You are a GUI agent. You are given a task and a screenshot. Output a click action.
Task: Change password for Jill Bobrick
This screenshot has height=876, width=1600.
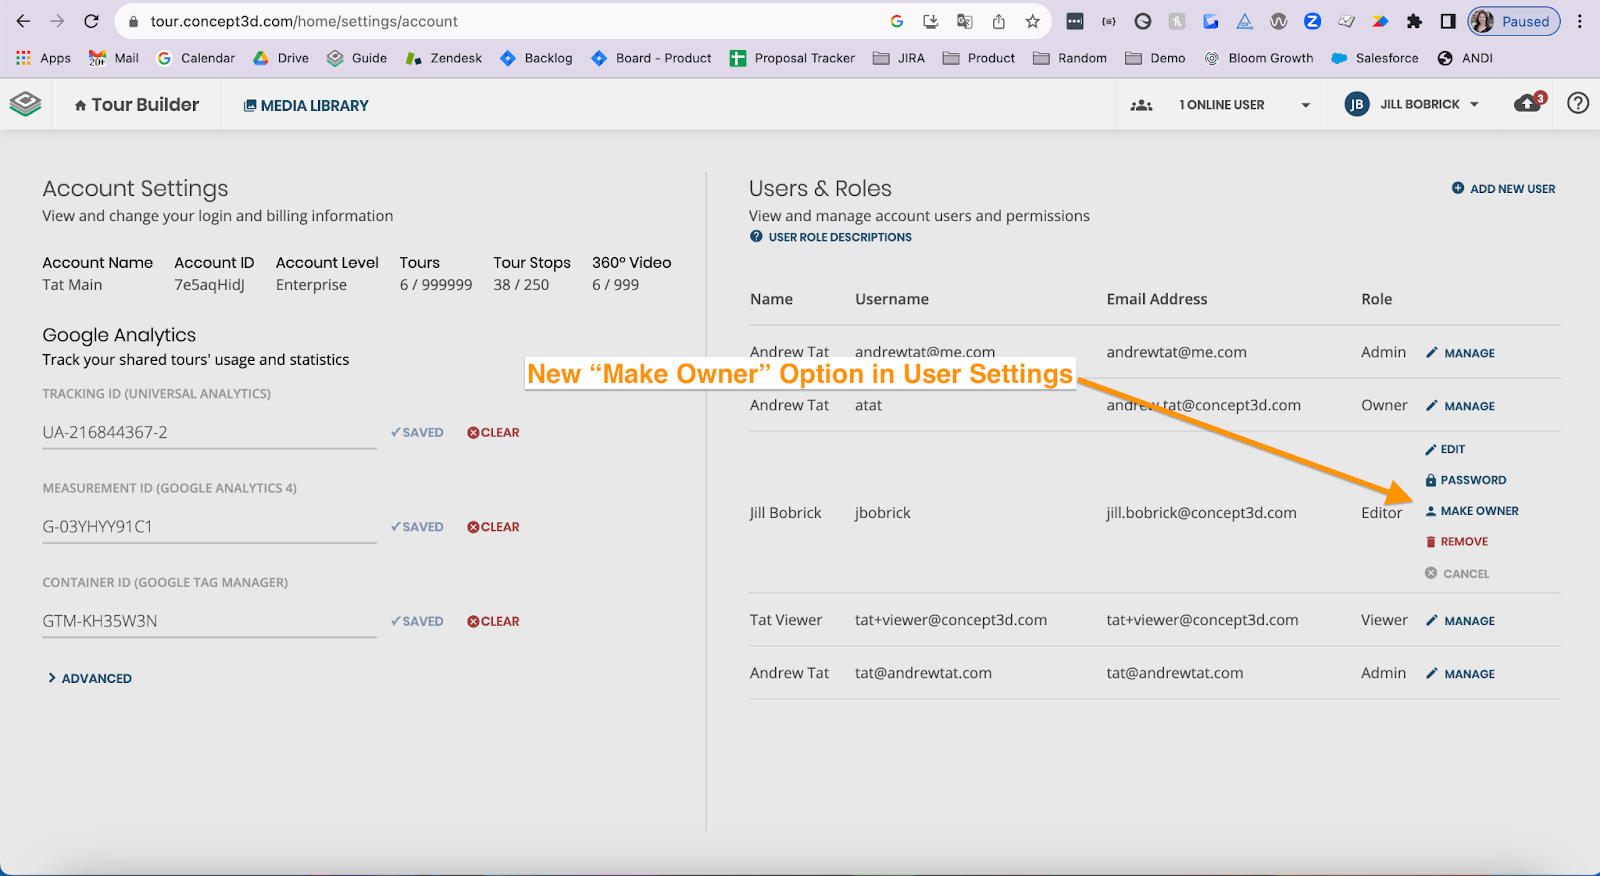pyautogui.click(x=1465, y=480)
